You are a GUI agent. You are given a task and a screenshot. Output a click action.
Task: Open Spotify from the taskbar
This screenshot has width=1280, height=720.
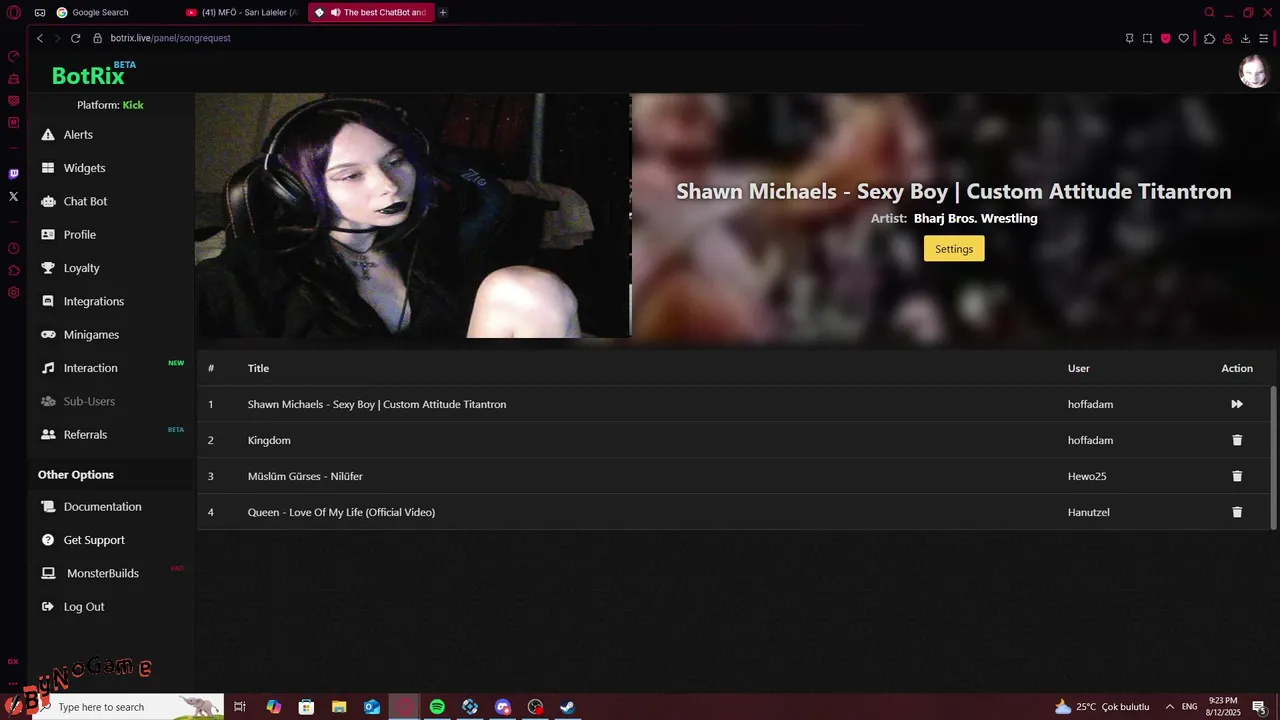tap(437, 707)
